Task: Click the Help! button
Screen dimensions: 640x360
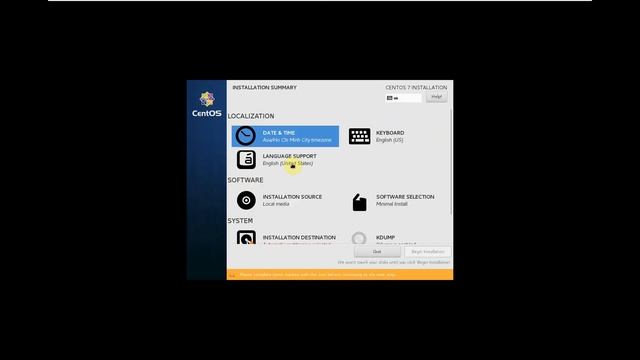Action: 436,97
